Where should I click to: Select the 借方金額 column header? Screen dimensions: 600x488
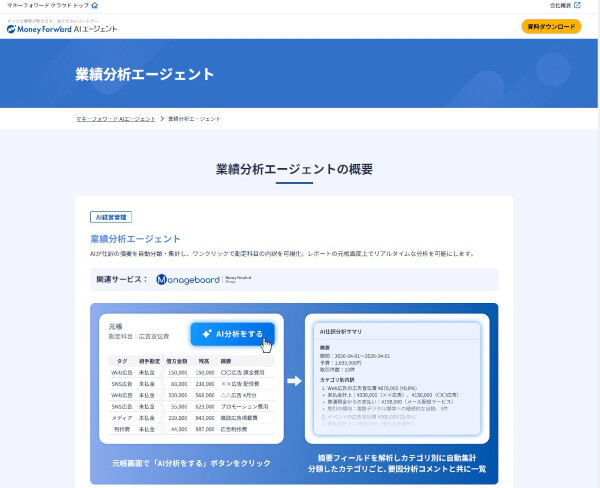[176, 361]
